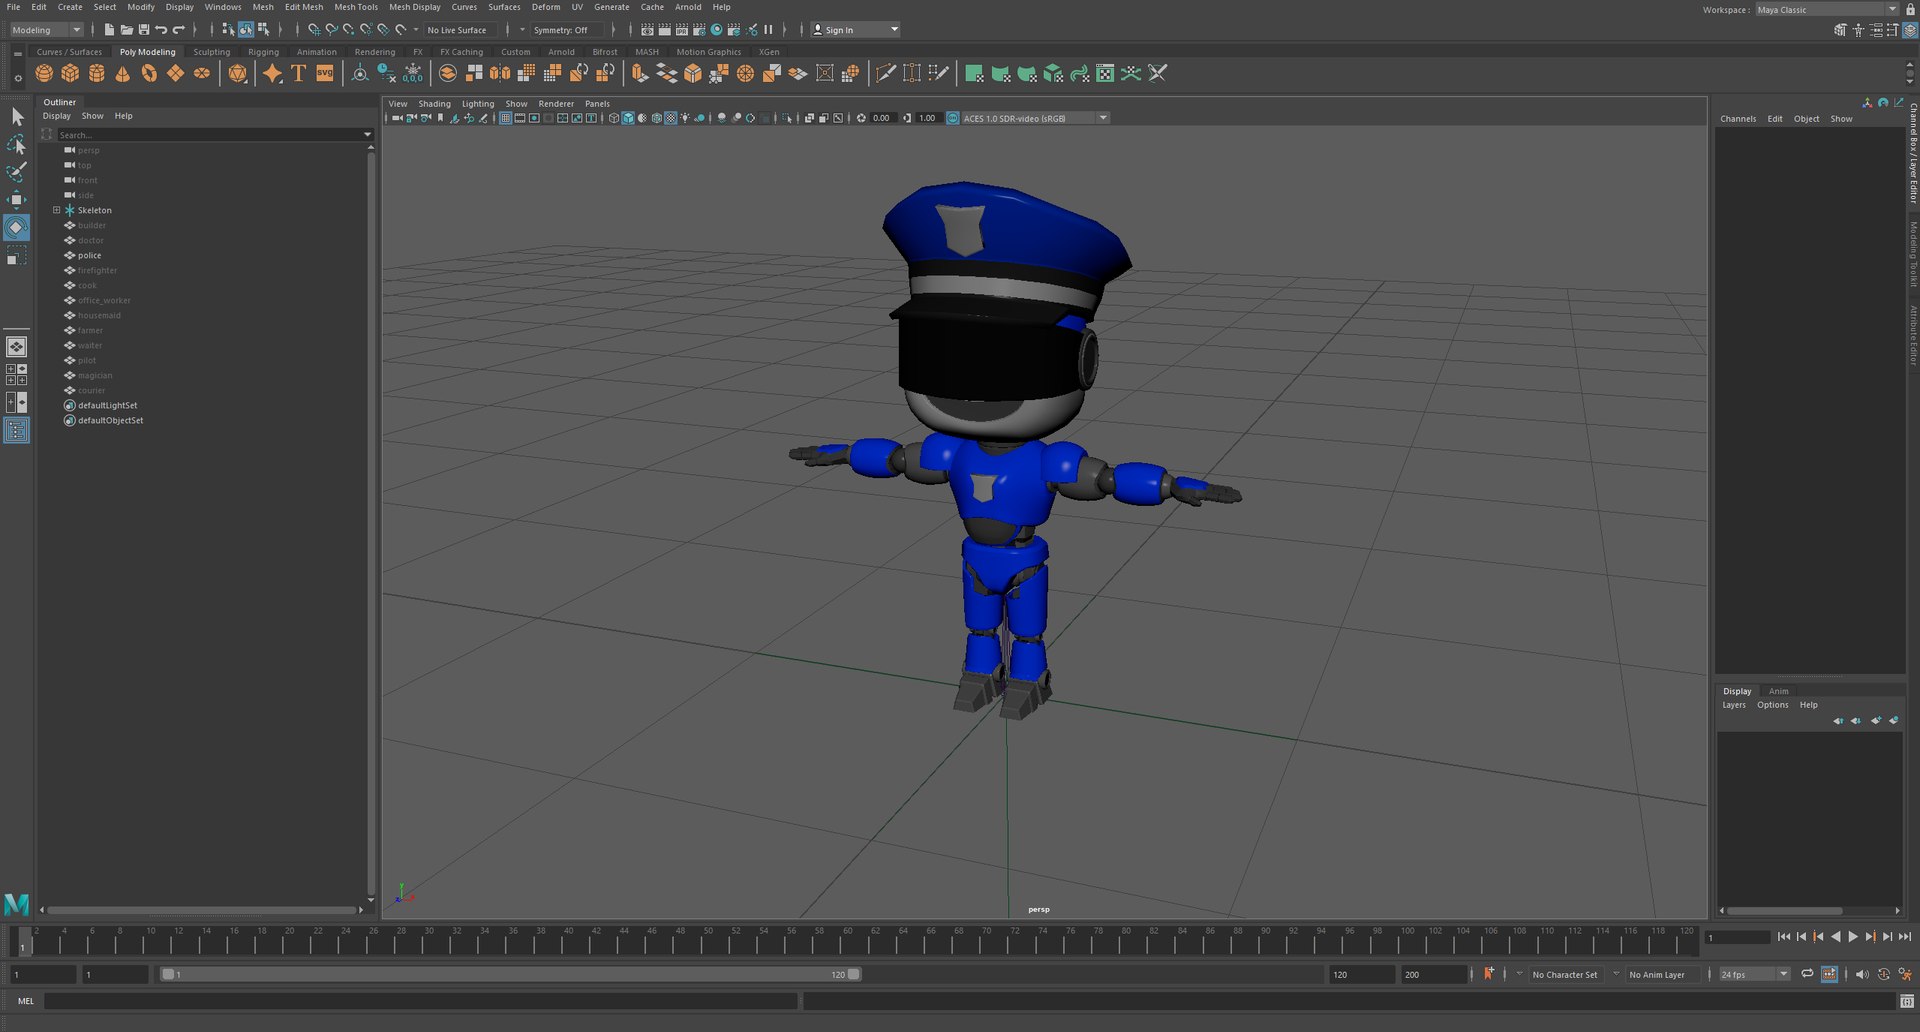The height and width of the screenshot is (1032, 1920).
Task: Open the 24 fps frame rate dropdown
Action: click(x=1754, y=974)
